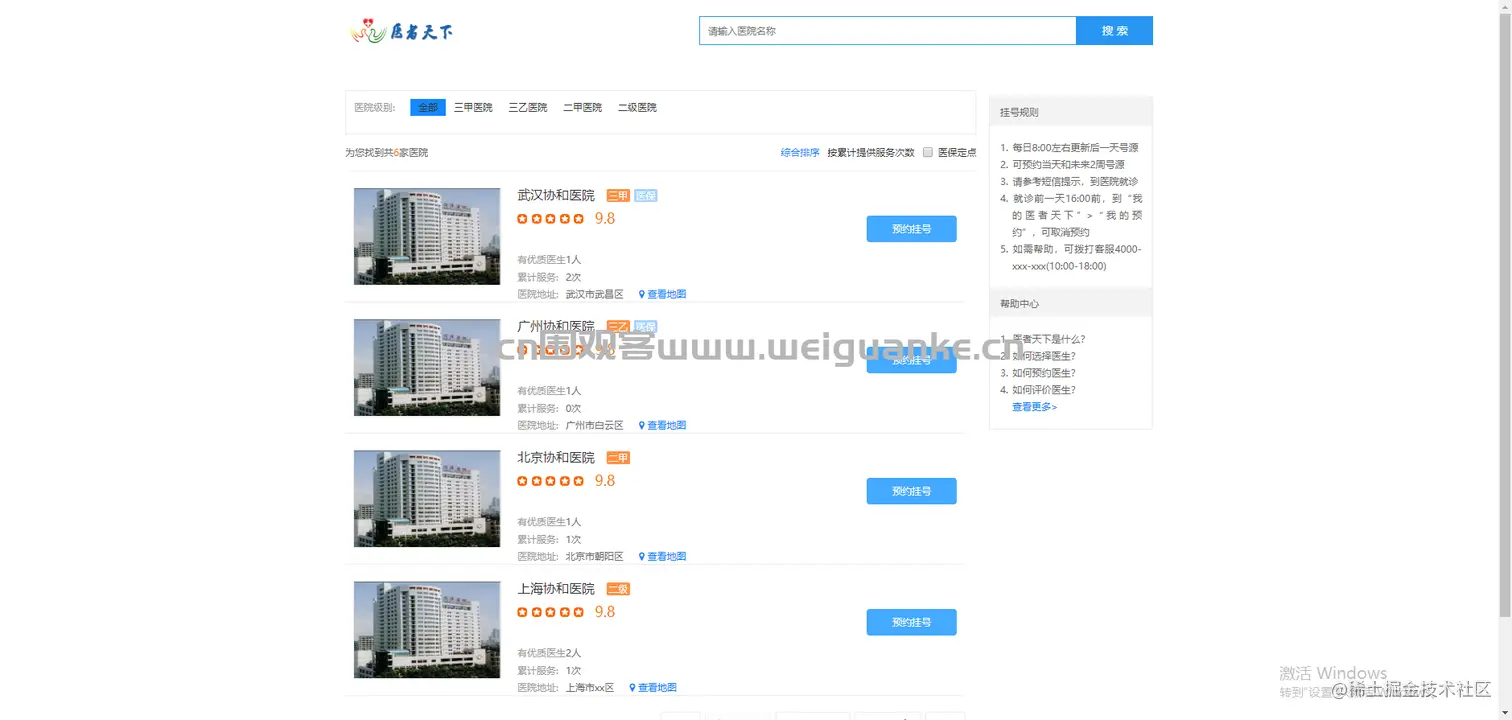Viewport: 1512px width, 720px height.
Task: Open help item 医者天下是什么?
Action: [x=1048, y=339]
